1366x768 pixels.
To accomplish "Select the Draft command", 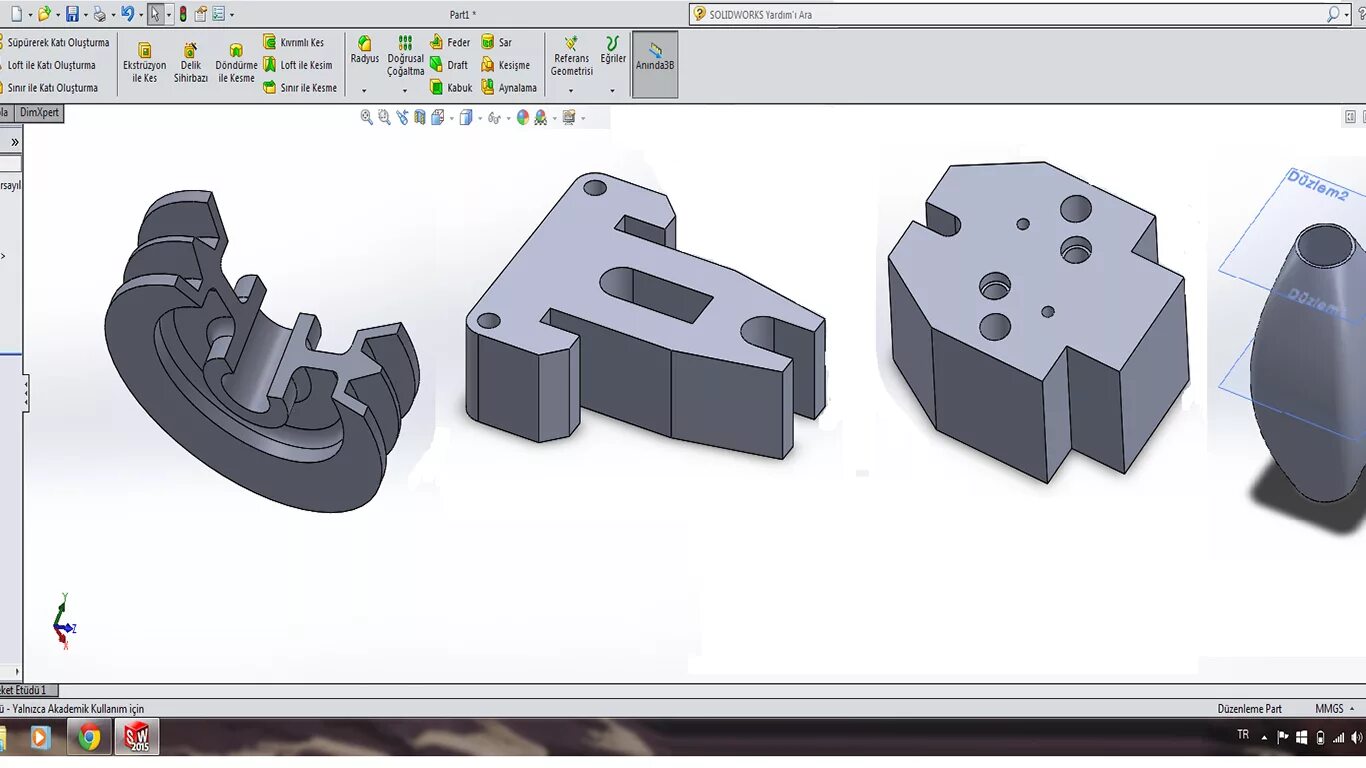I will [x=449, y=65].
